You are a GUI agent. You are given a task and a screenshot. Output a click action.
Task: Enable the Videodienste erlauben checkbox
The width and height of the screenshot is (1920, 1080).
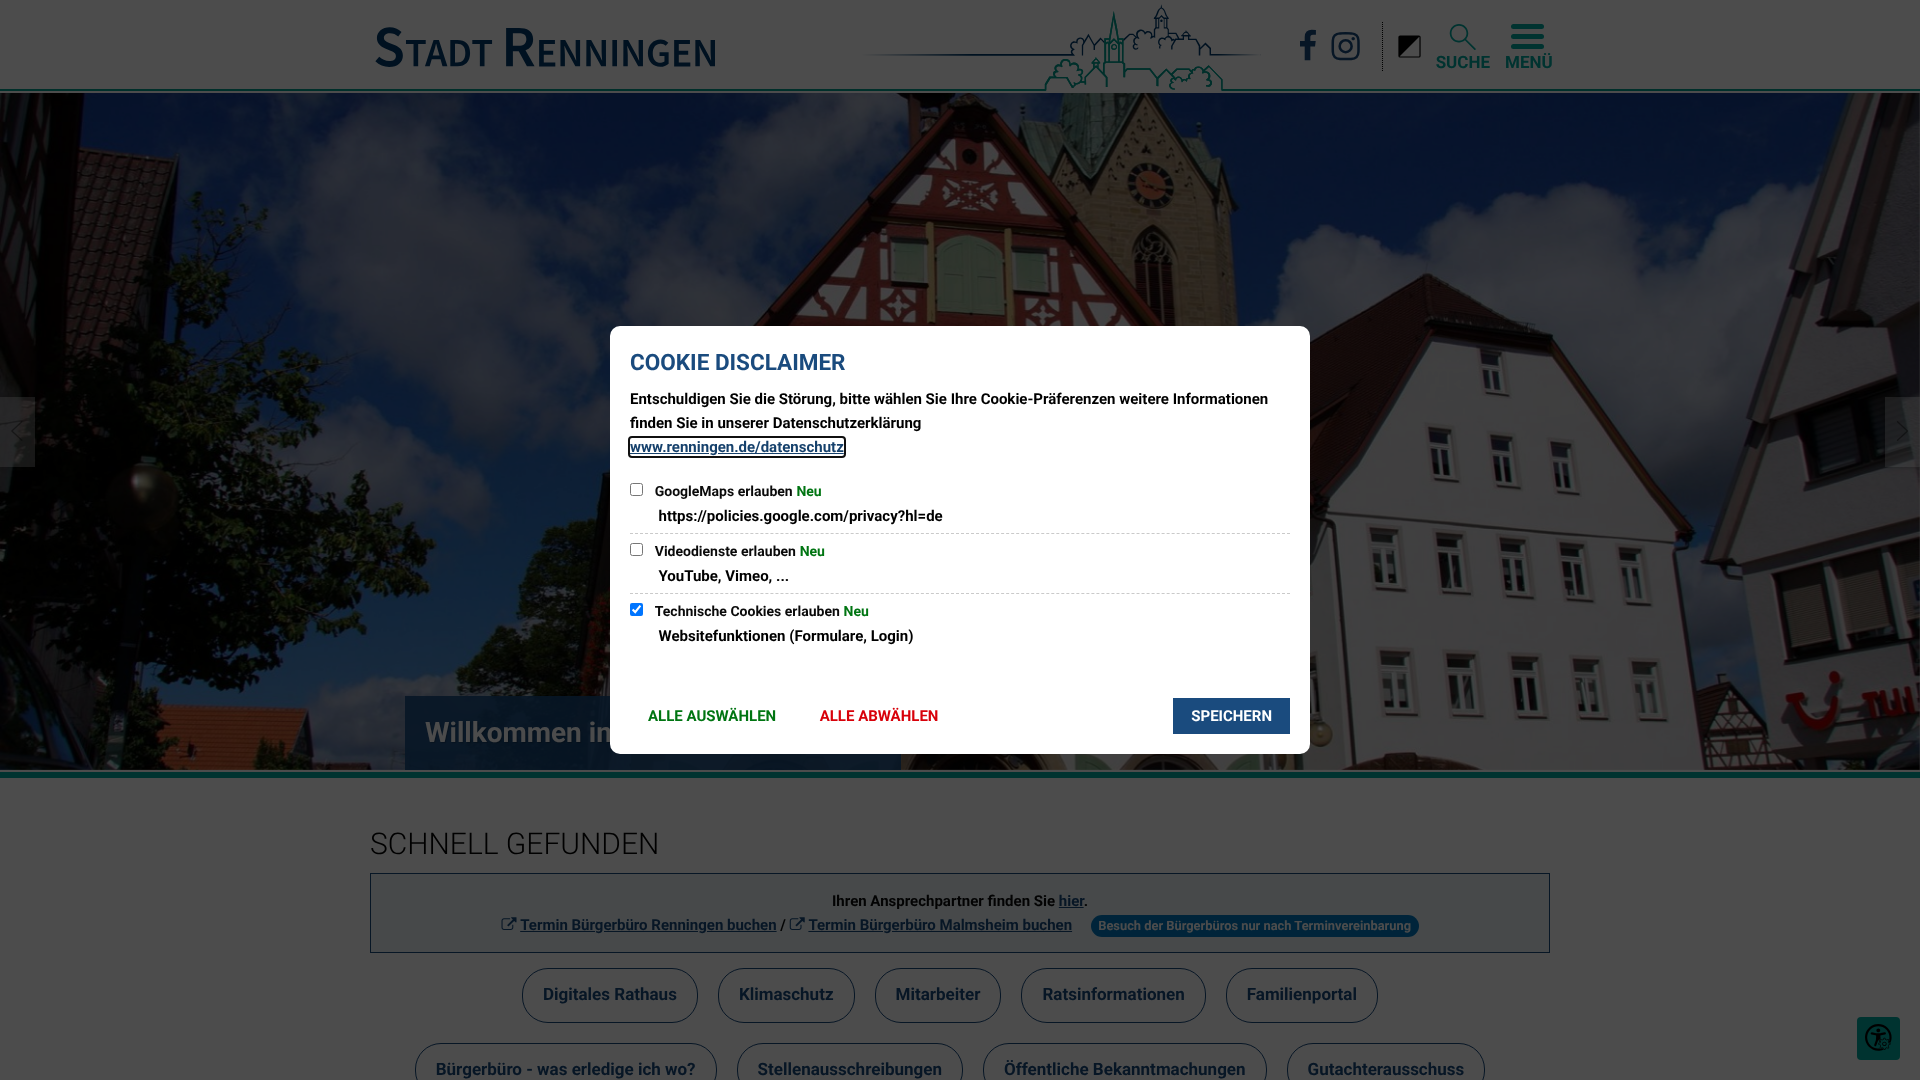pos(636,550)
